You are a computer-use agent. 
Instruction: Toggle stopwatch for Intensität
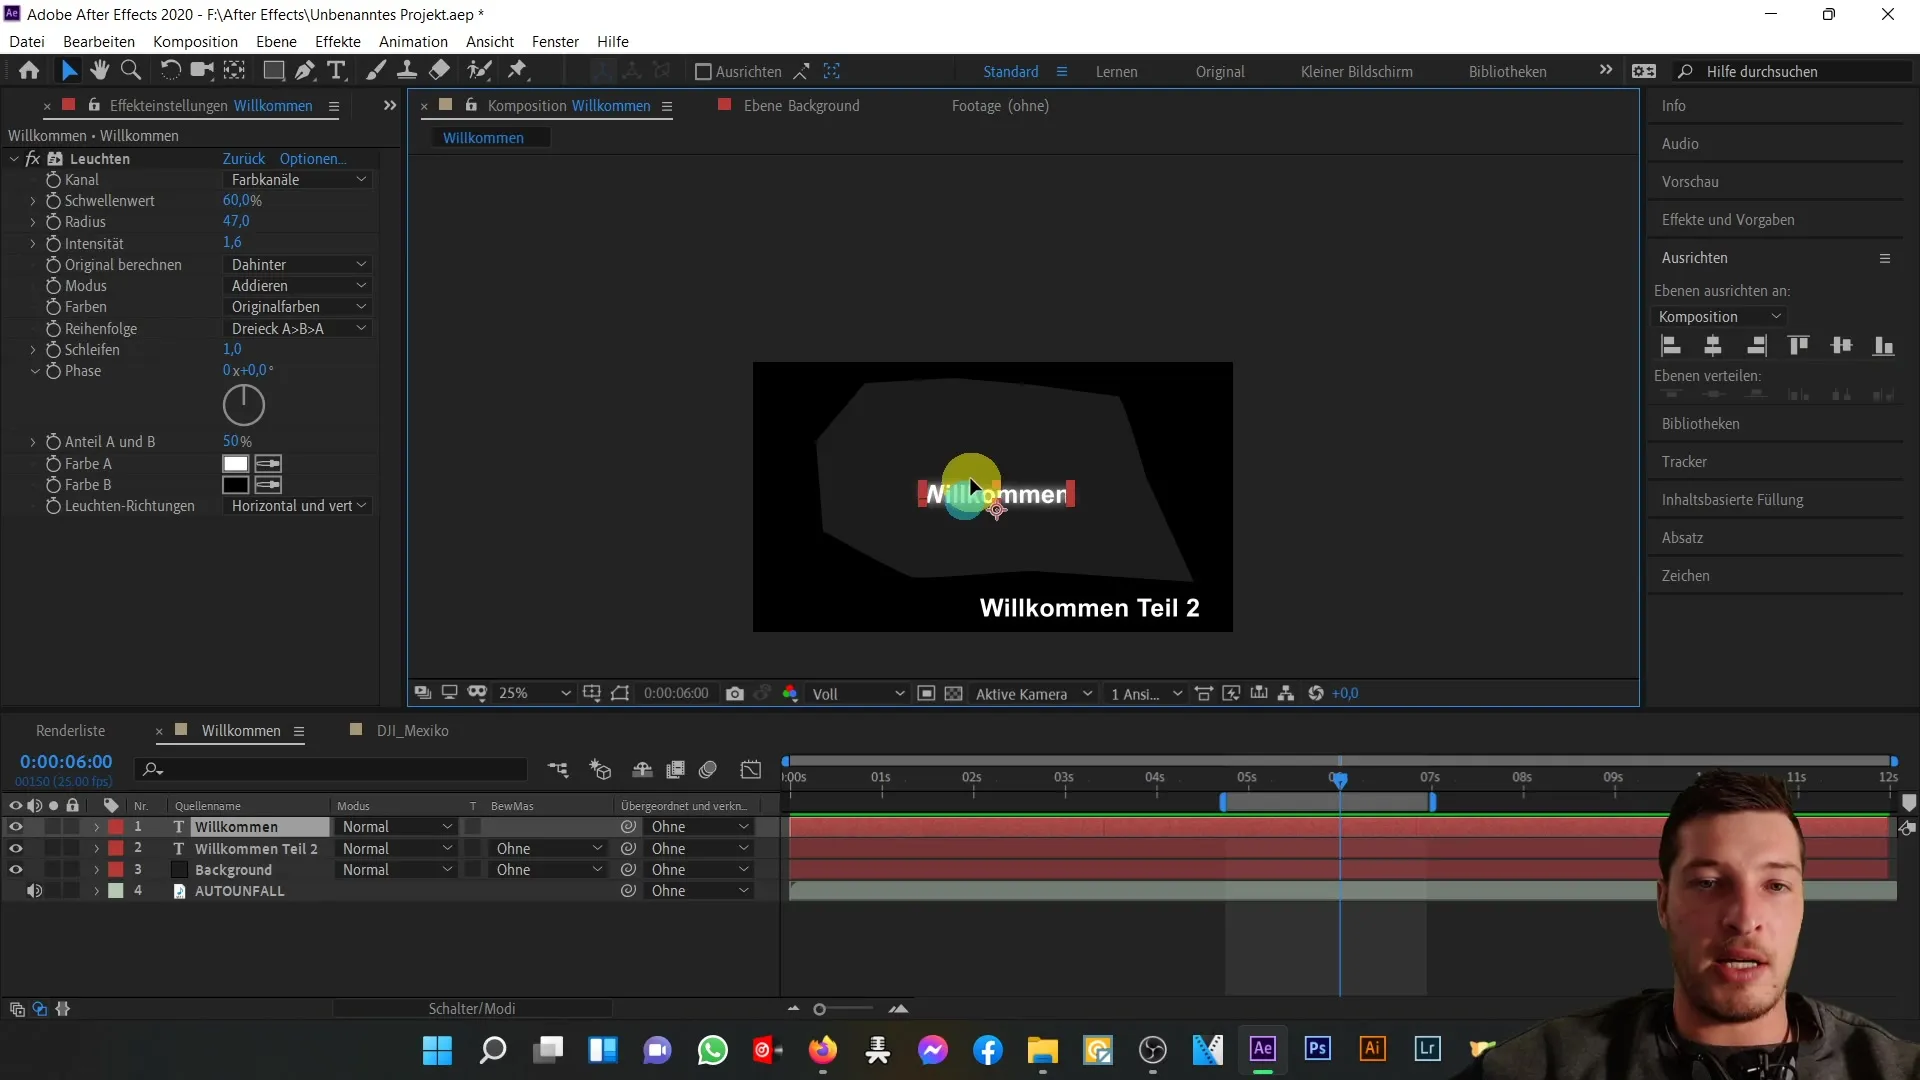(x=53, y=244)
